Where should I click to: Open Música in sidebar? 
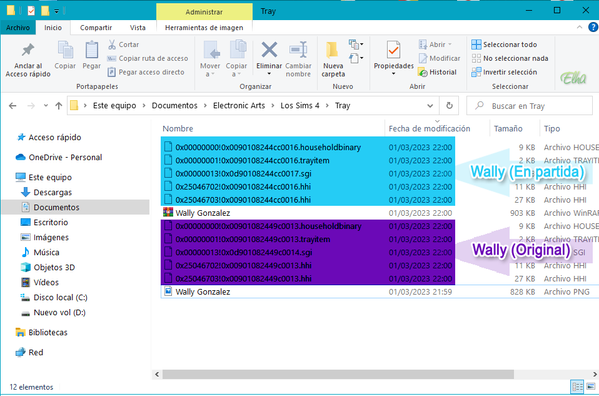pos(40,252)
